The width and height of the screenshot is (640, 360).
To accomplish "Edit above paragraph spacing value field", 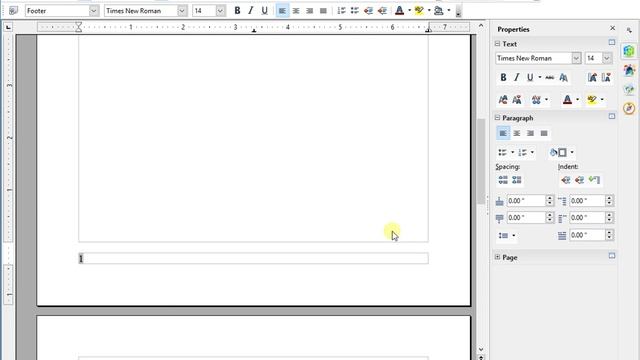I will tap(526, 201).
